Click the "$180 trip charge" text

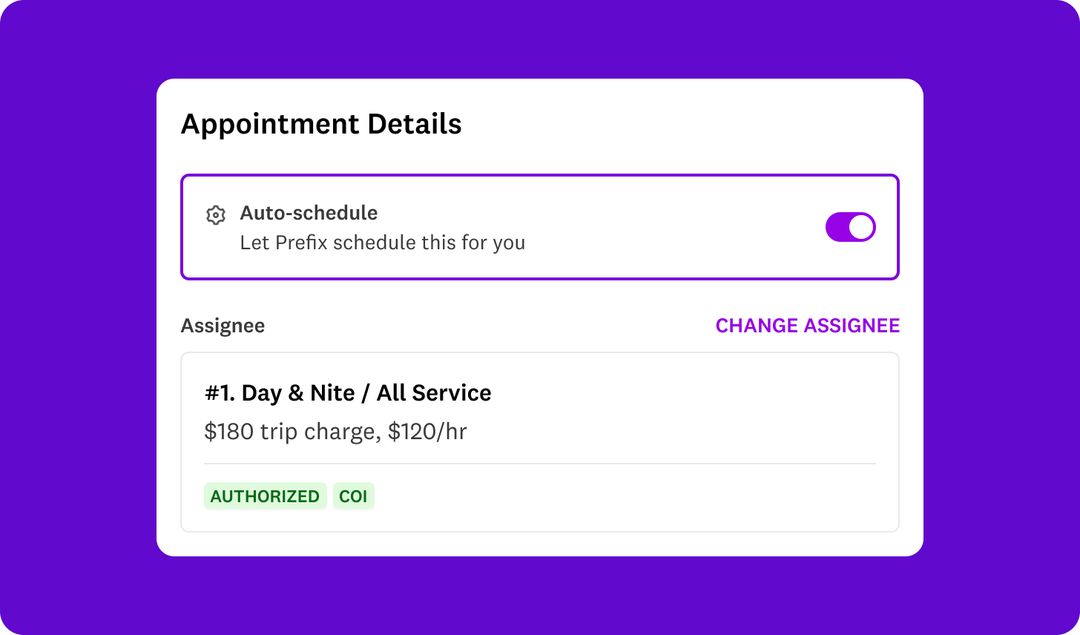coord(290,432)
